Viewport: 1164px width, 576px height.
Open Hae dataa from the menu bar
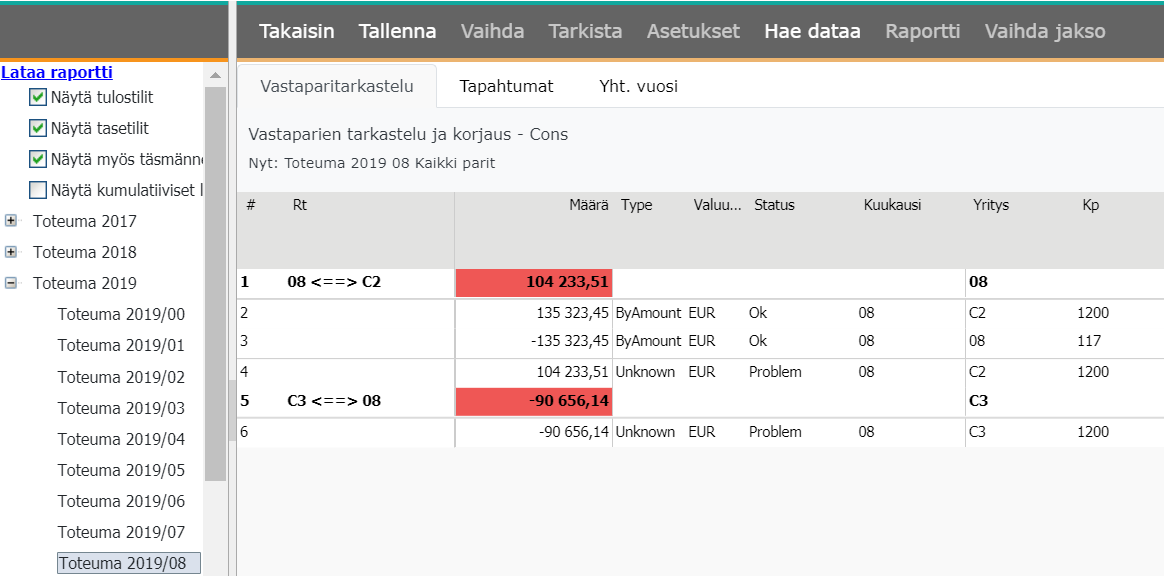coord(812,31)
